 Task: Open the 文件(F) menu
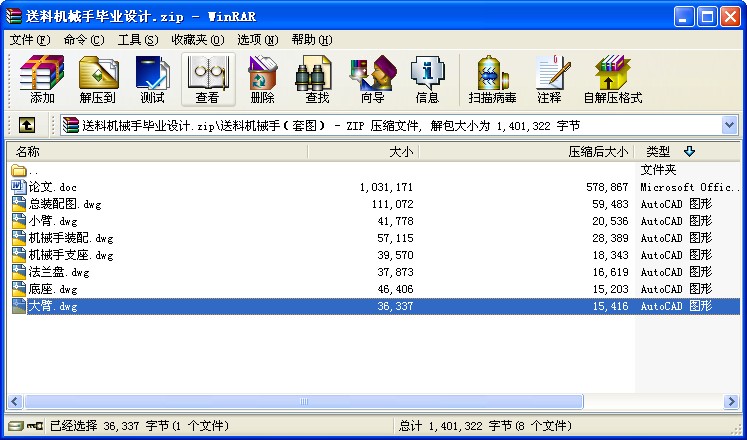[30, 40]
